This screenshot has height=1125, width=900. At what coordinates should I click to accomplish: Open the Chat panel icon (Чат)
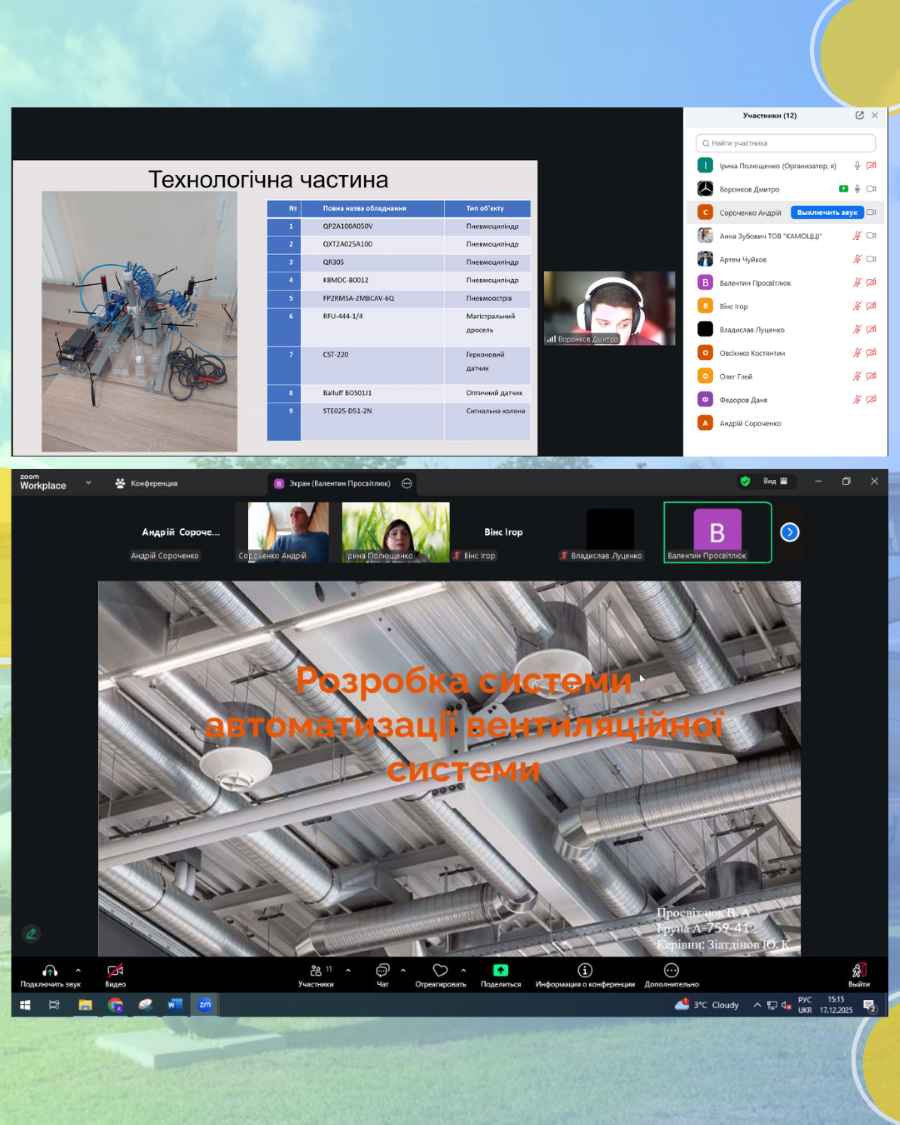382,970
